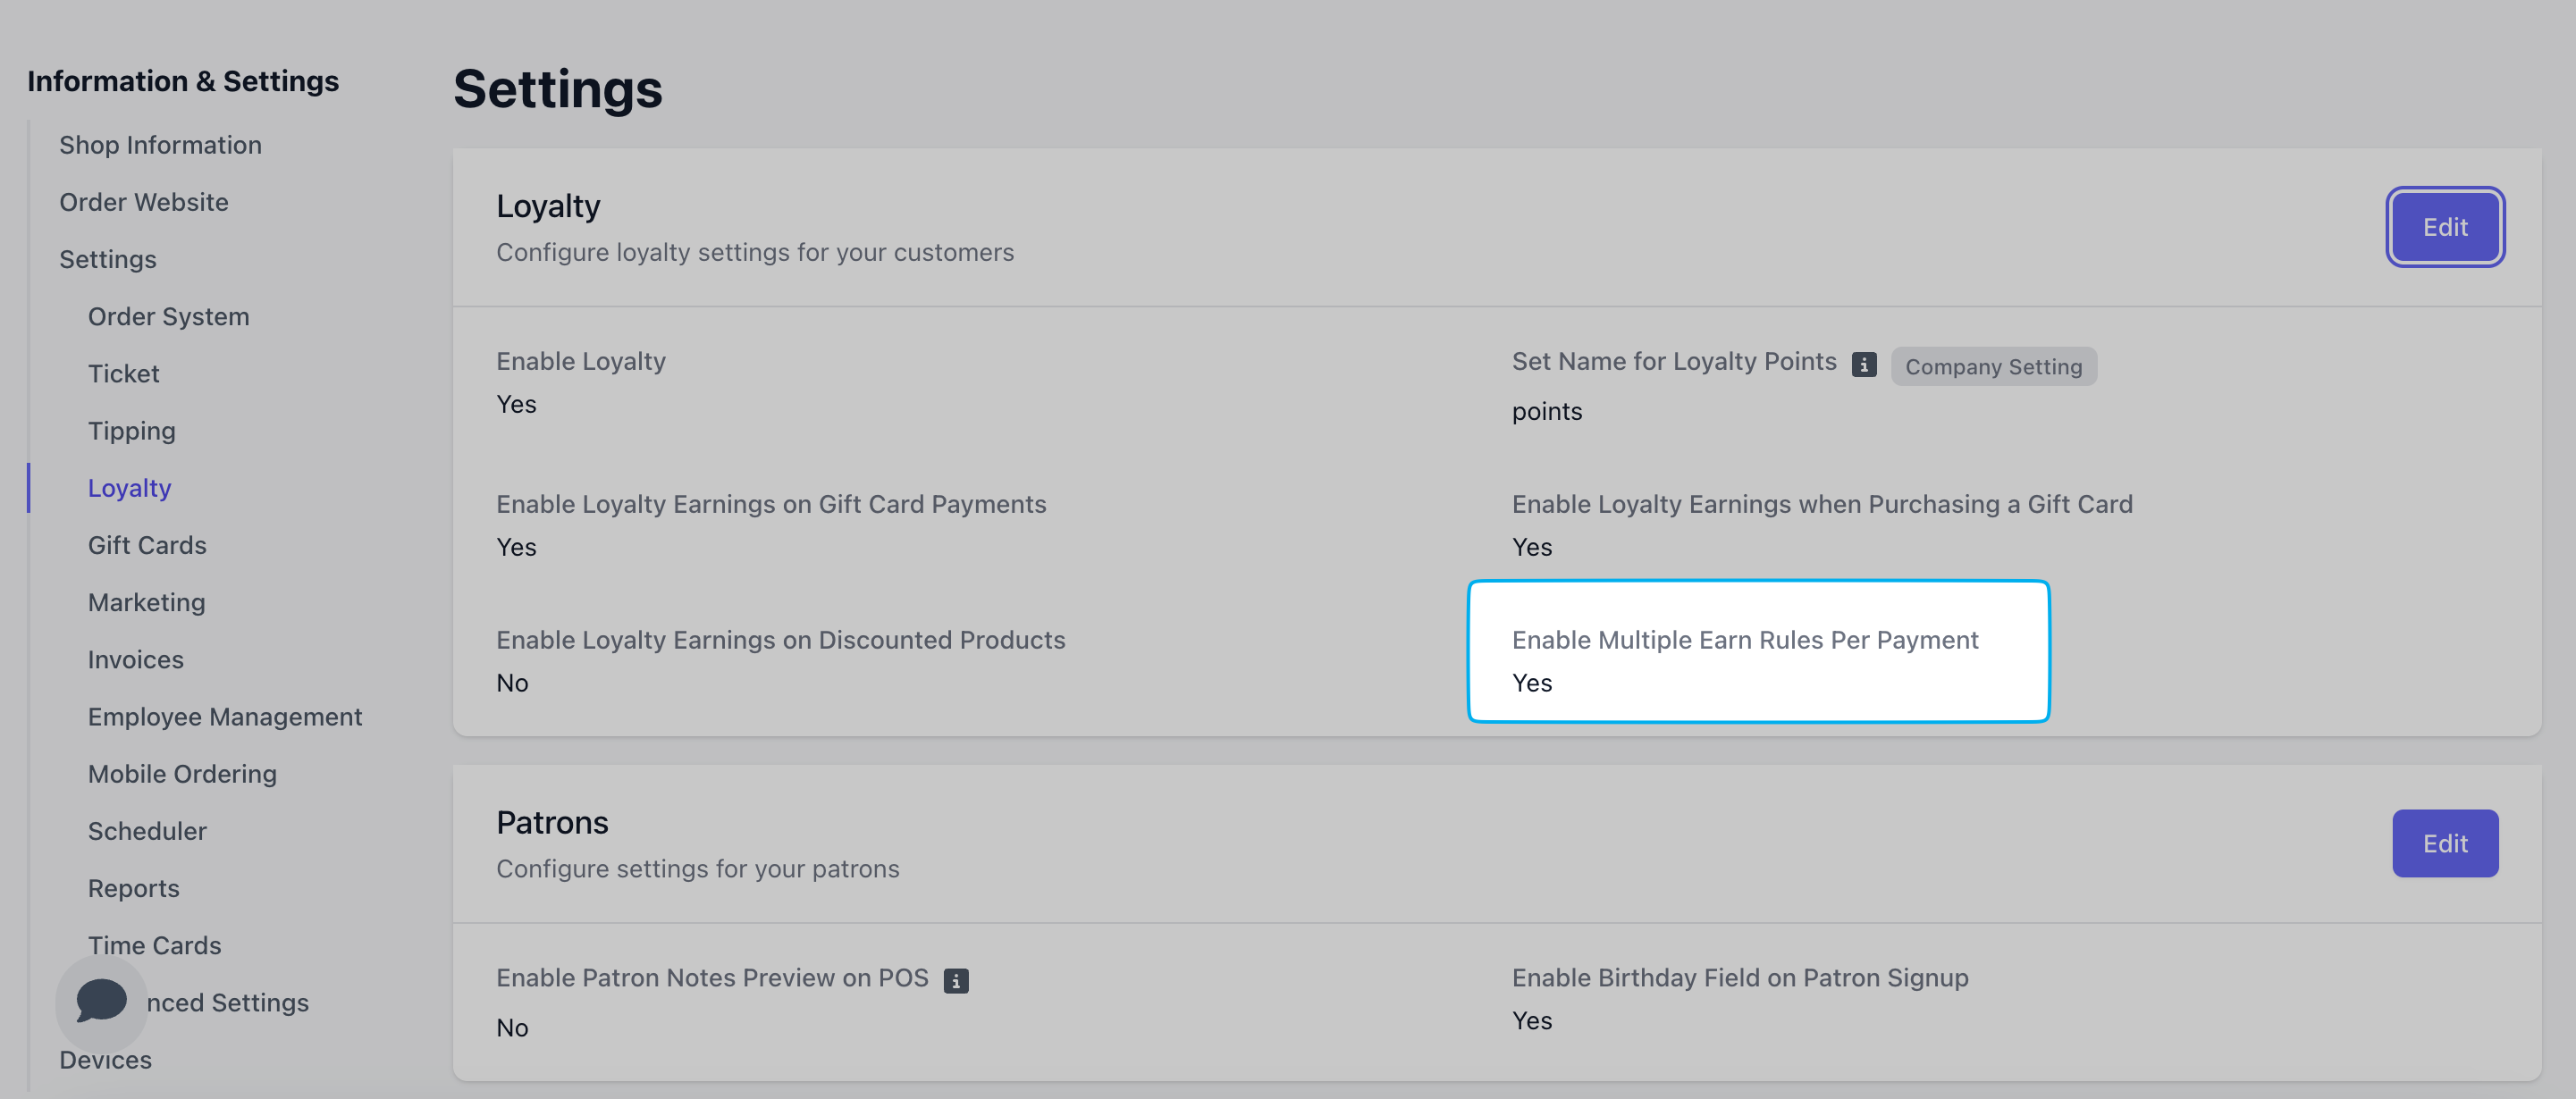Navigate to Marketing settings
The height and width of the screenshot is (1099, 2576).
146,602
